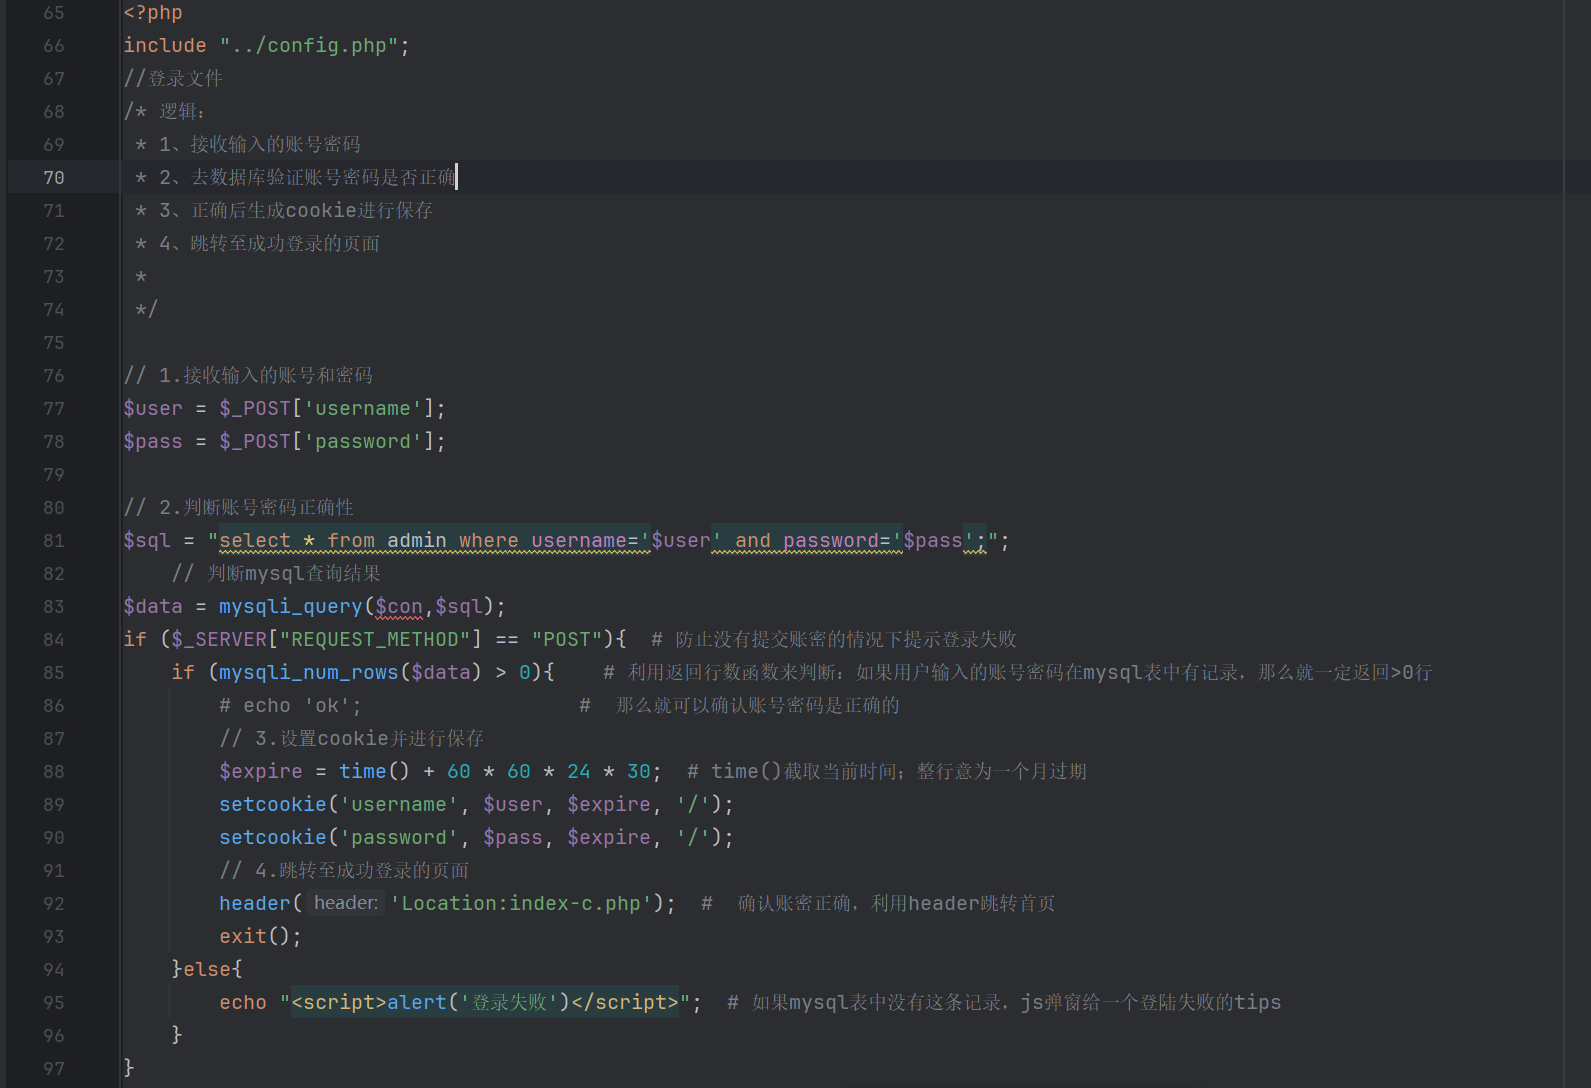Click line number 81 in the gutter
The image size is (1591, 1088).
click(54, 540)
